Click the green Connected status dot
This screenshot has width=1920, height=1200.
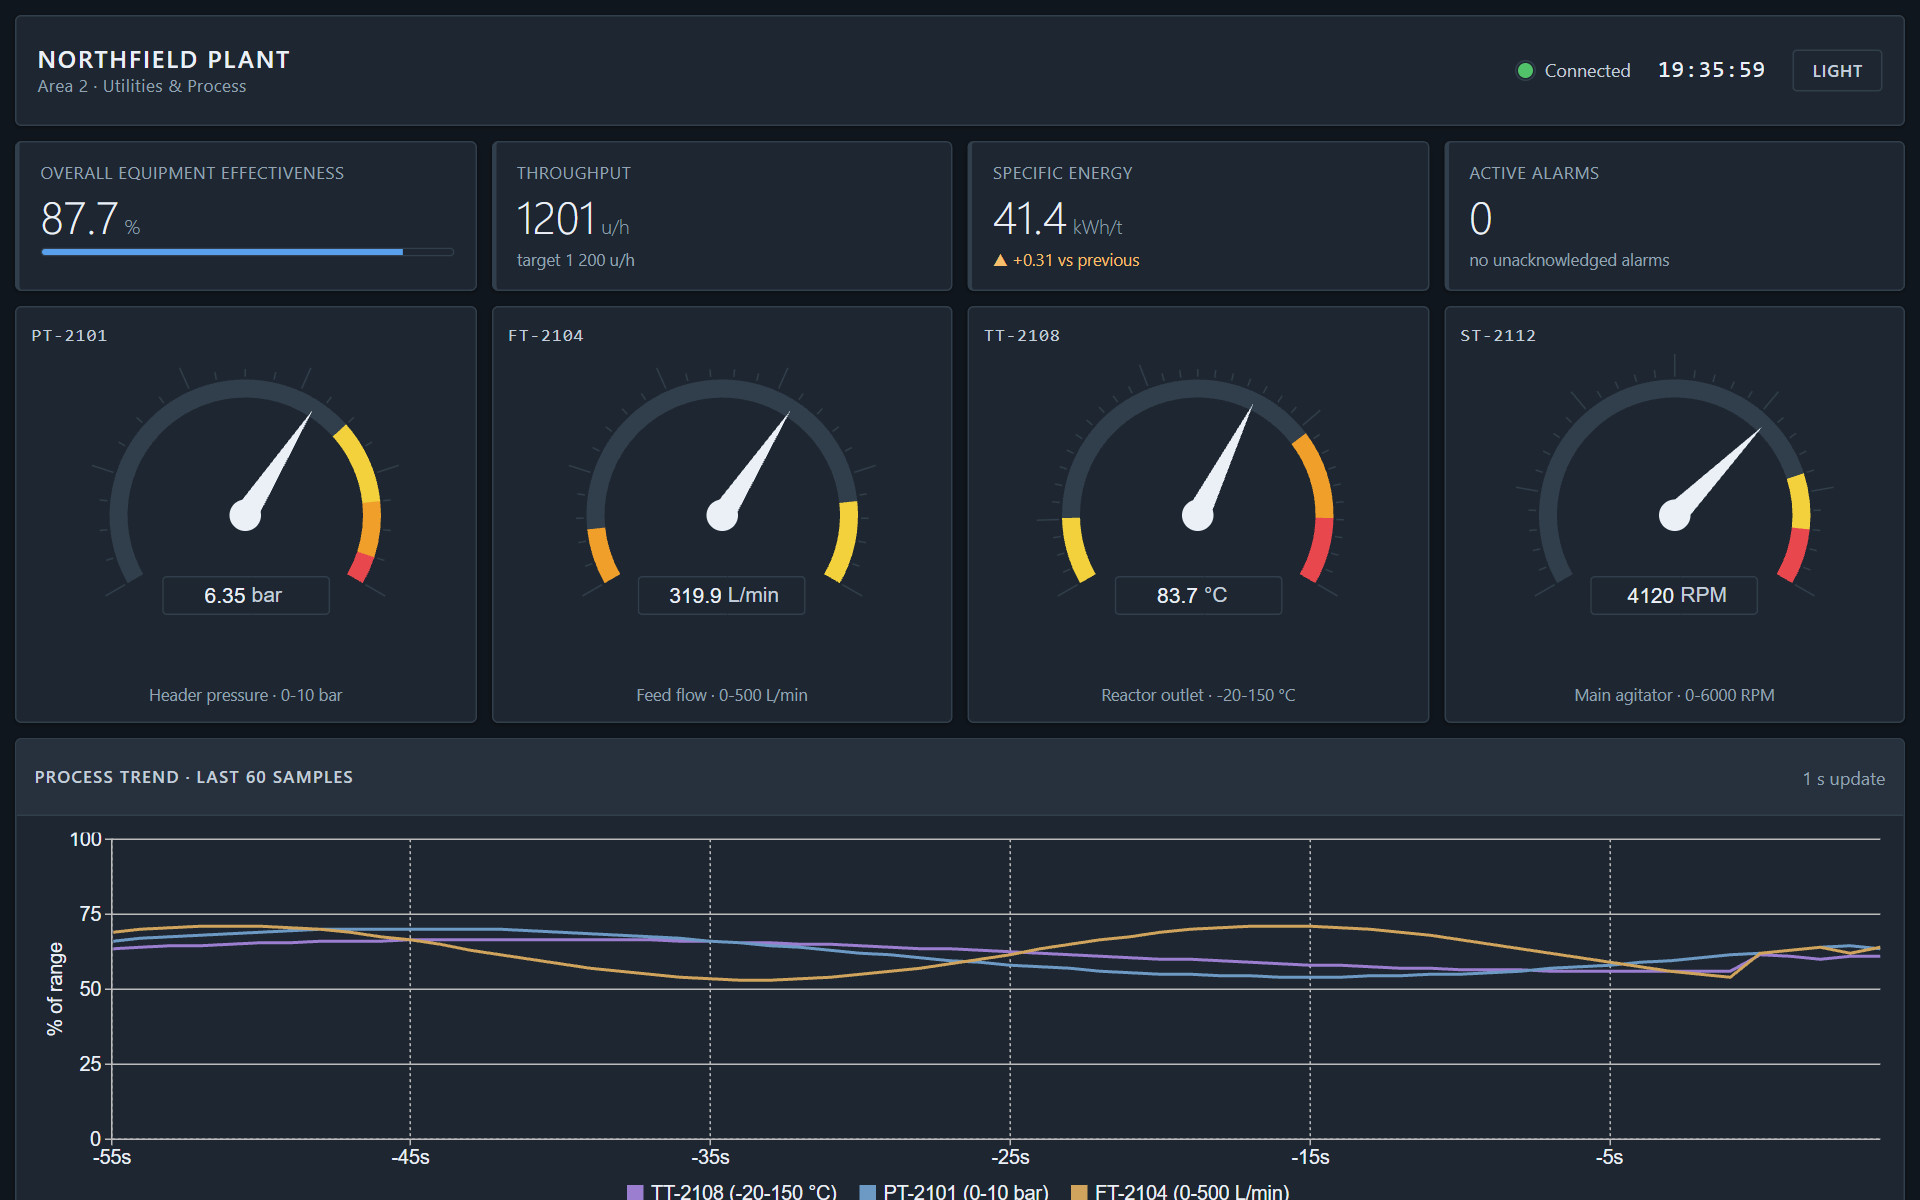(1525, 71)
